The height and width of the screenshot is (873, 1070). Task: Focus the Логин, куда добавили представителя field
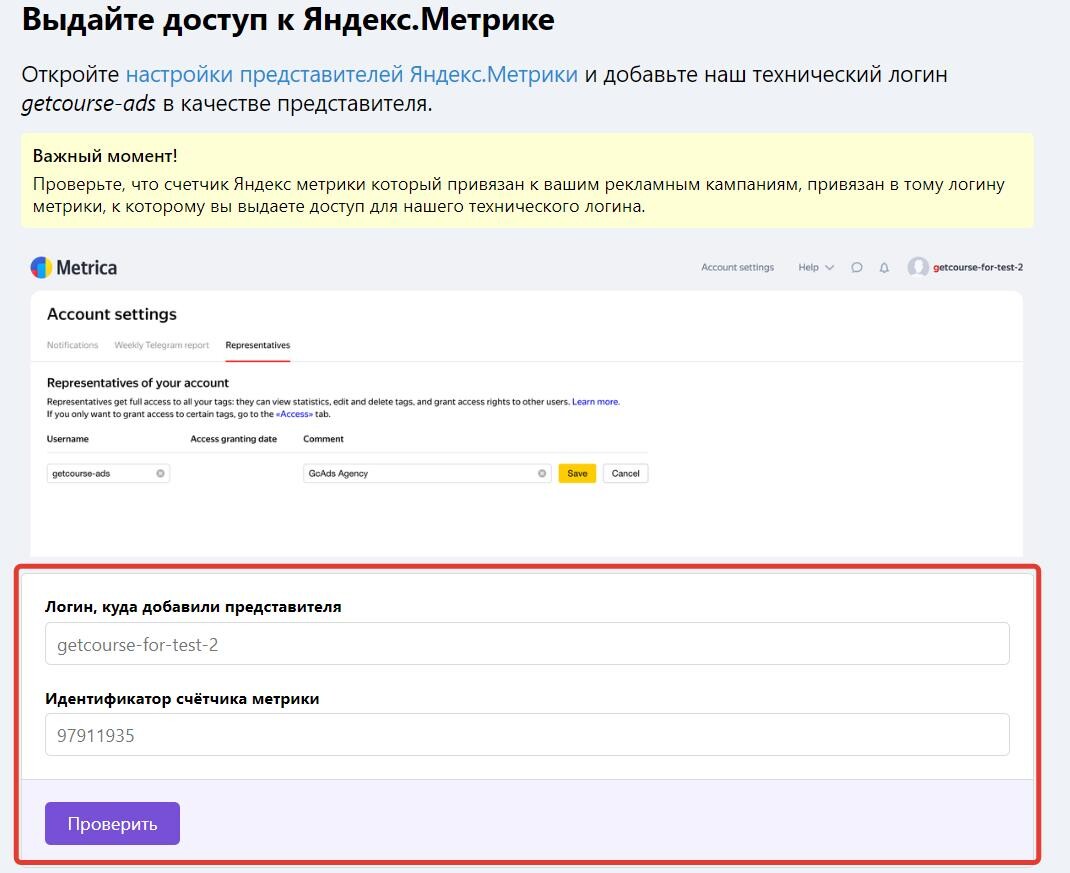click(527, 644)
